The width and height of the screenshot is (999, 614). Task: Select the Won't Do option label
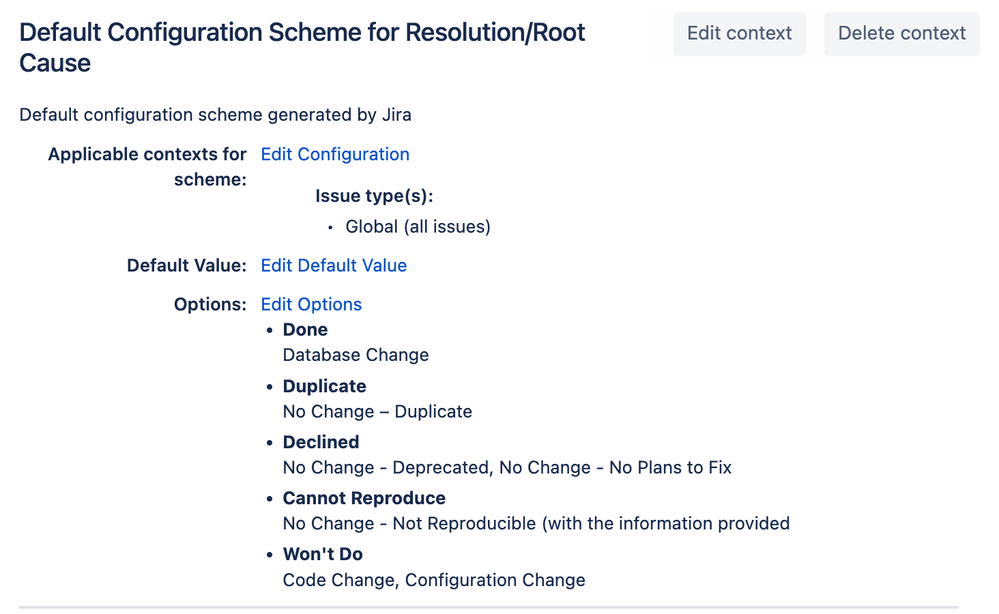(x=322, y=554)
